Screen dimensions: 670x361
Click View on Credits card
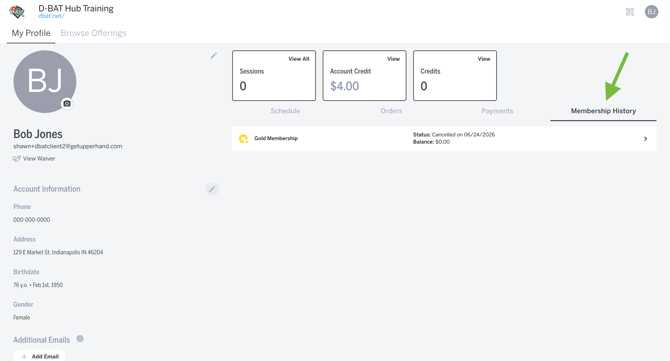tap(484, 59)
